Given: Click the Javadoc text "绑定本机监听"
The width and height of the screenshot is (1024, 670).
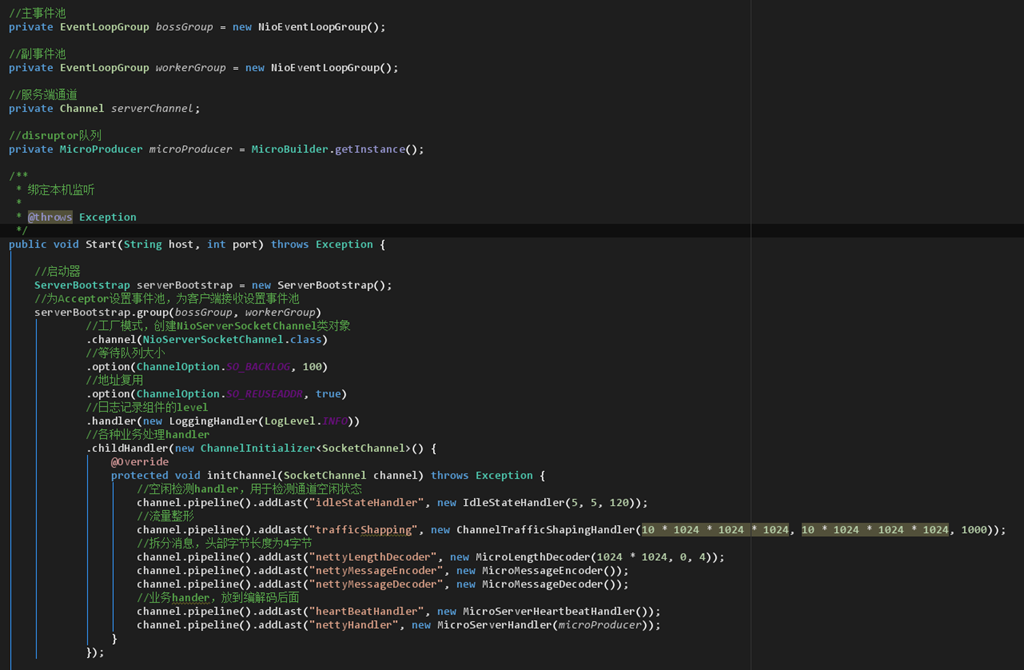Looking at the screenshot, I should 61,190.
